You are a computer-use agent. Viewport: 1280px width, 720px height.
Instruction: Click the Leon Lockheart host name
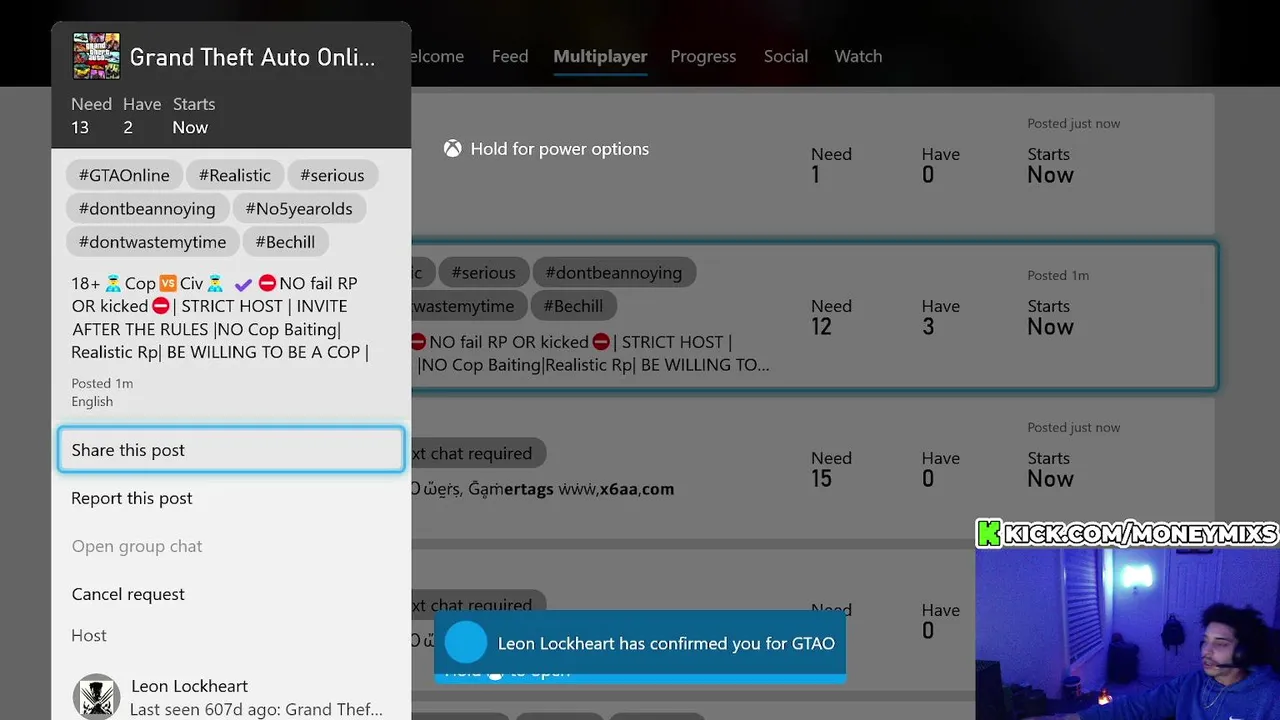coord(190,686)
